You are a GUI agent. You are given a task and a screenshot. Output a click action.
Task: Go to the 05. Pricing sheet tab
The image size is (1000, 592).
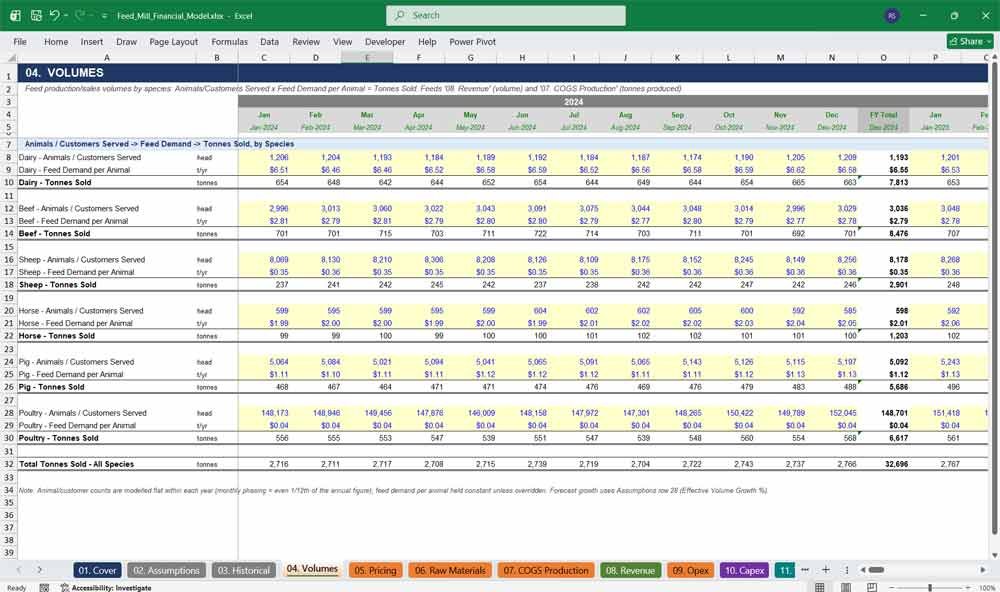click(376, 570)
